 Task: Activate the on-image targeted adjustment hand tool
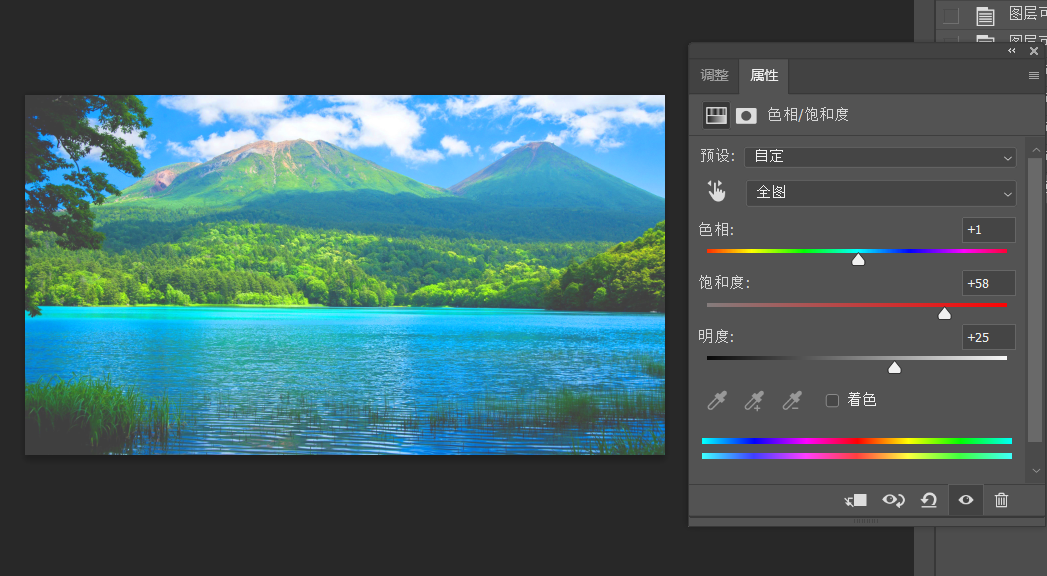tap(716, 192)
